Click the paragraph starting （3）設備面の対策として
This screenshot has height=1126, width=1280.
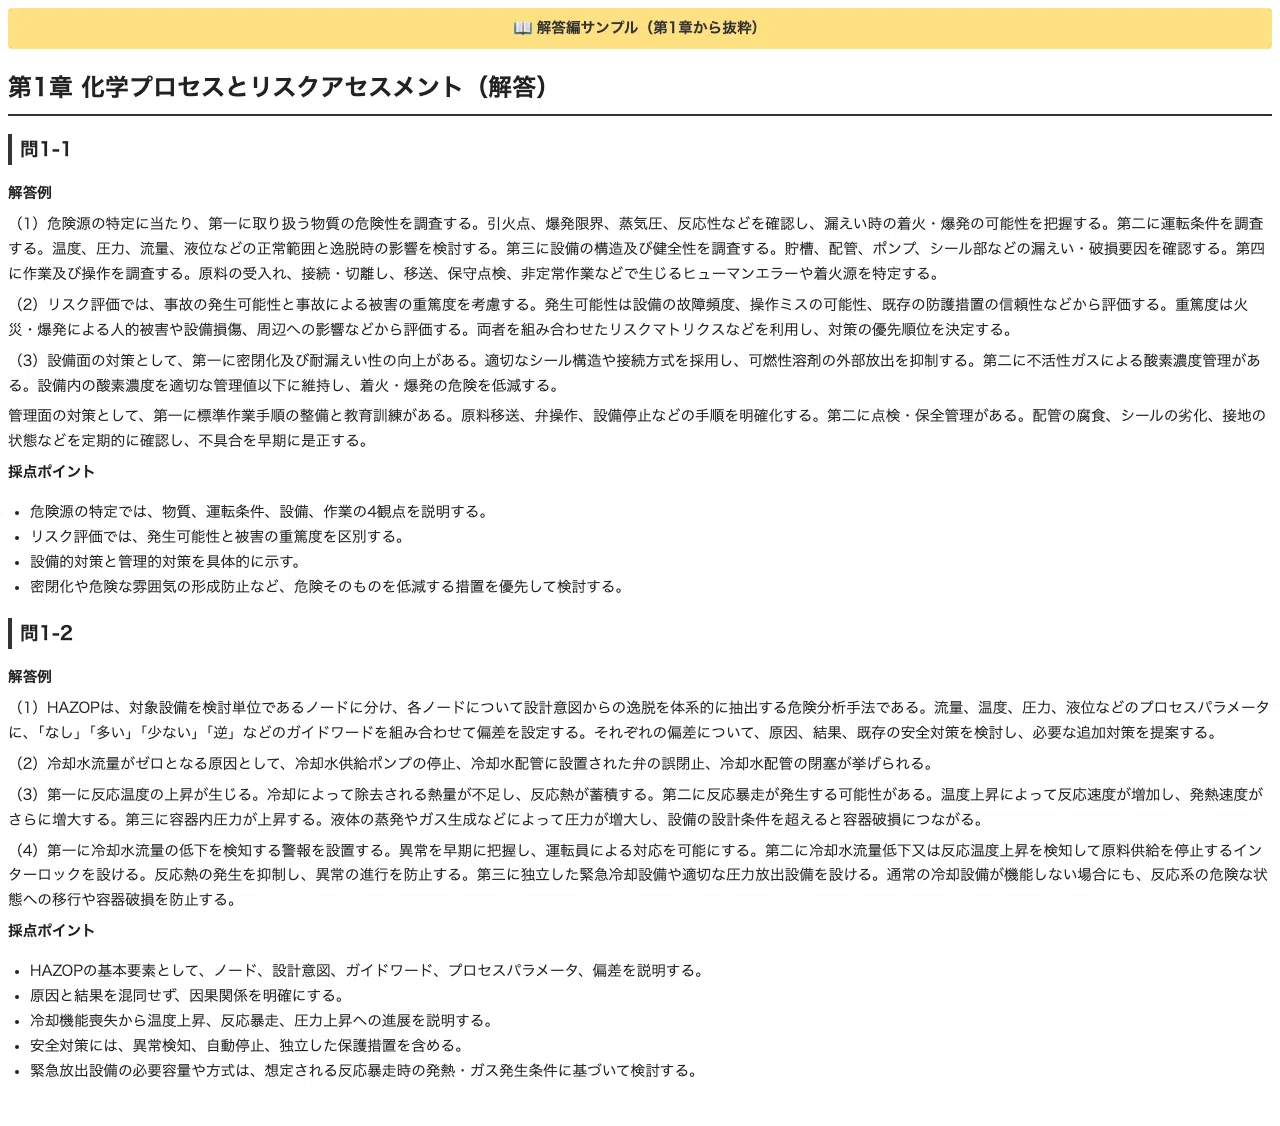(640, 372)
